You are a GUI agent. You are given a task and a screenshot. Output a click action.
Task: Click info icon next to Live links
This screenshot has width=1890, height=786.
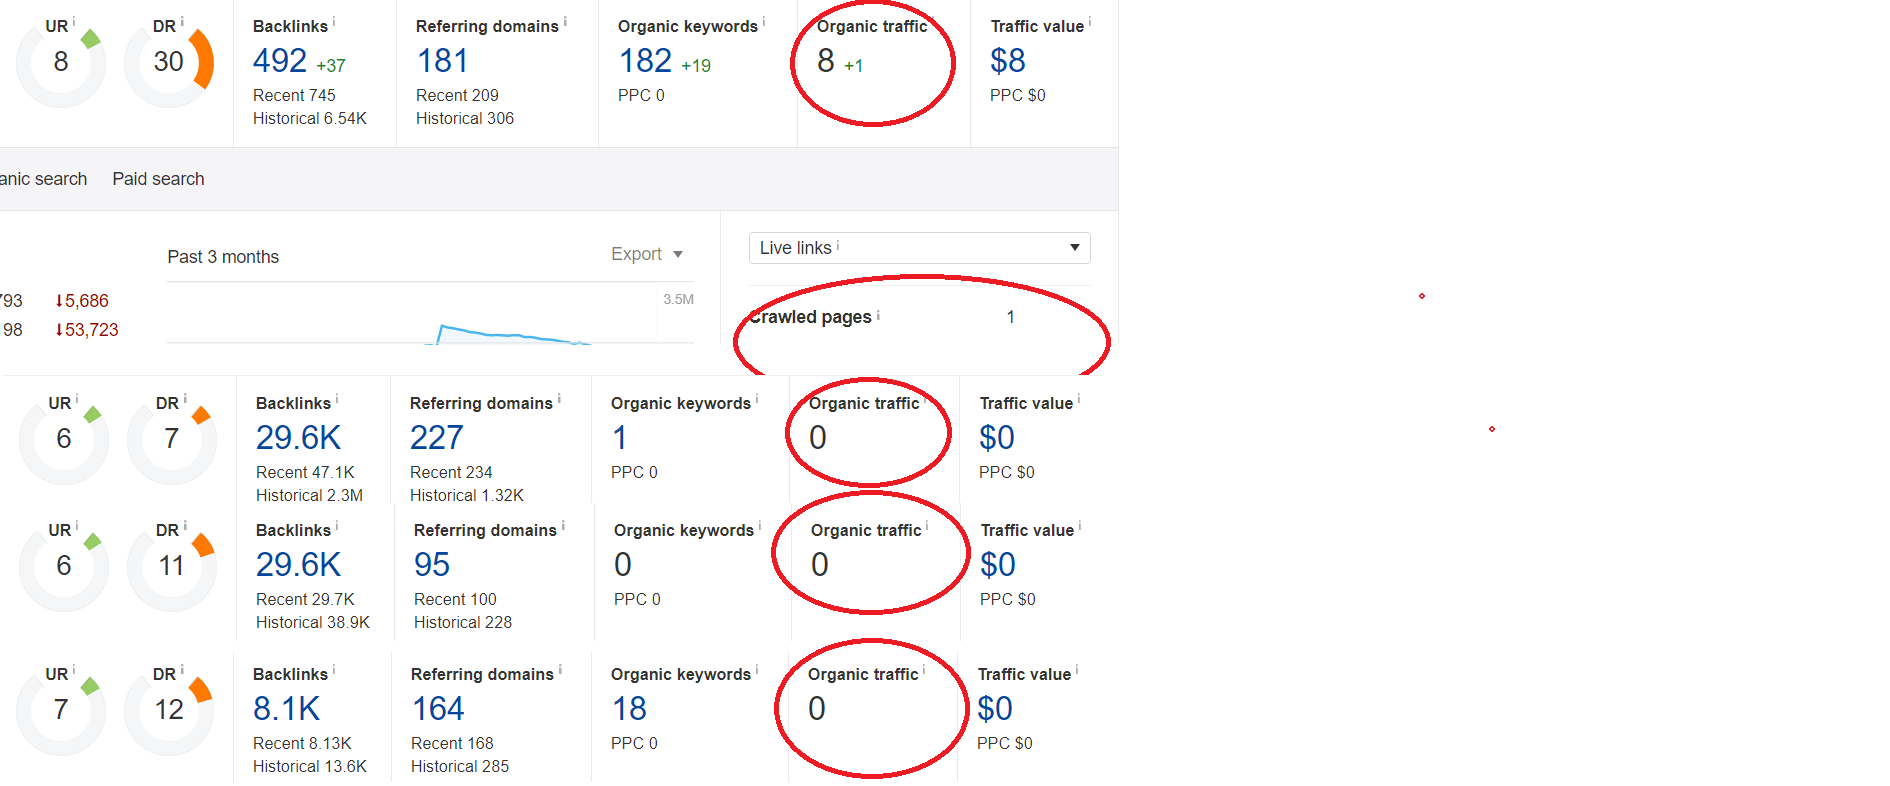pyautogui.click(x=838, y=244)
